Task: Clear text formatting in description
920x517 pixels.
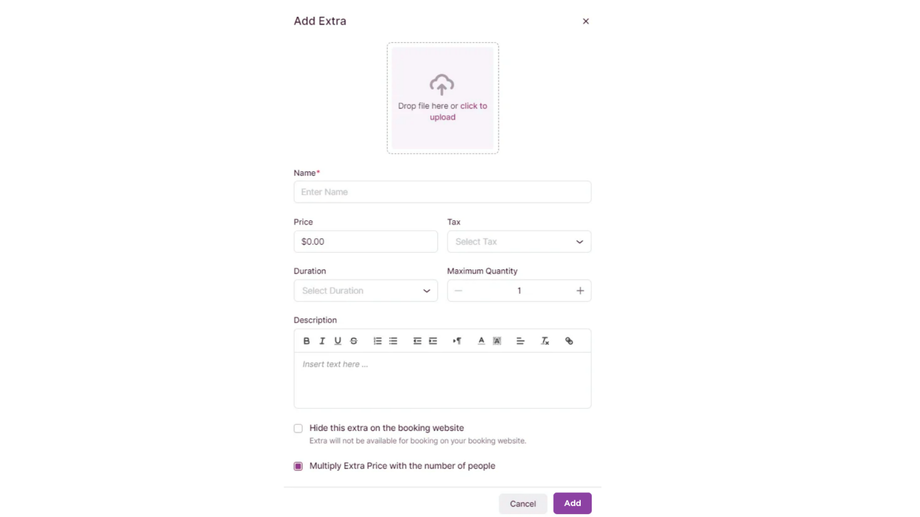Action: pyautogui.click(x=545, y=341)
